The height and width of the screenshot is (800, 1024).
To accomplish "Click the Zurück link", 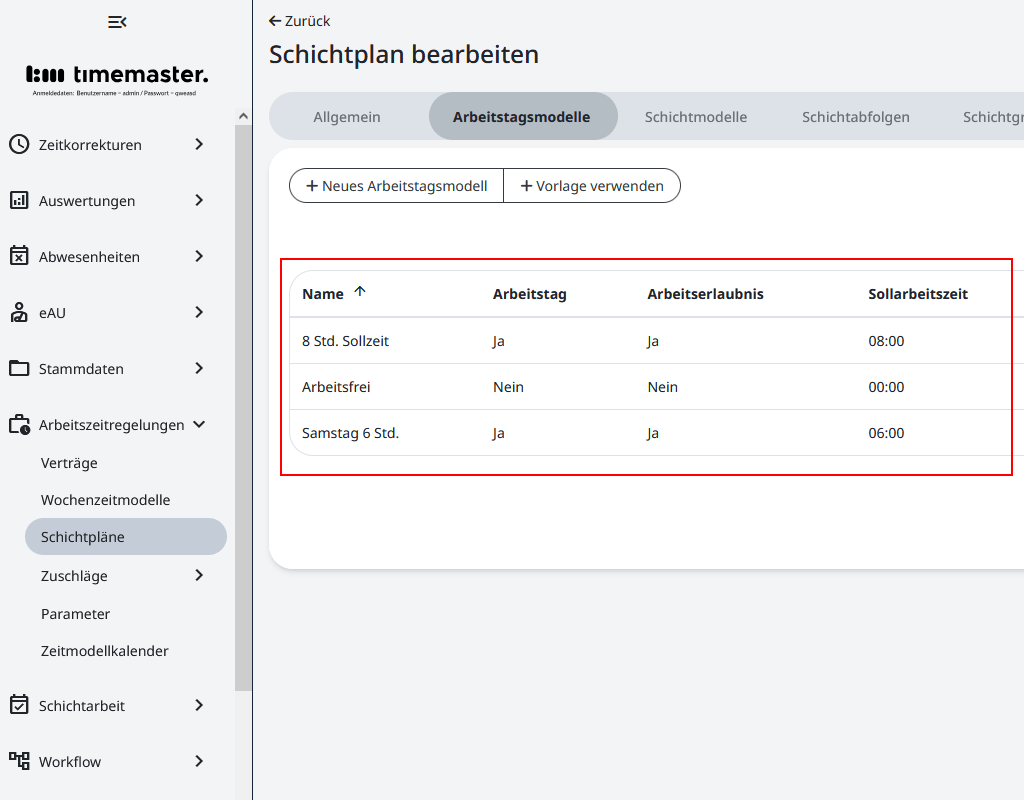I will pos(298,20).
